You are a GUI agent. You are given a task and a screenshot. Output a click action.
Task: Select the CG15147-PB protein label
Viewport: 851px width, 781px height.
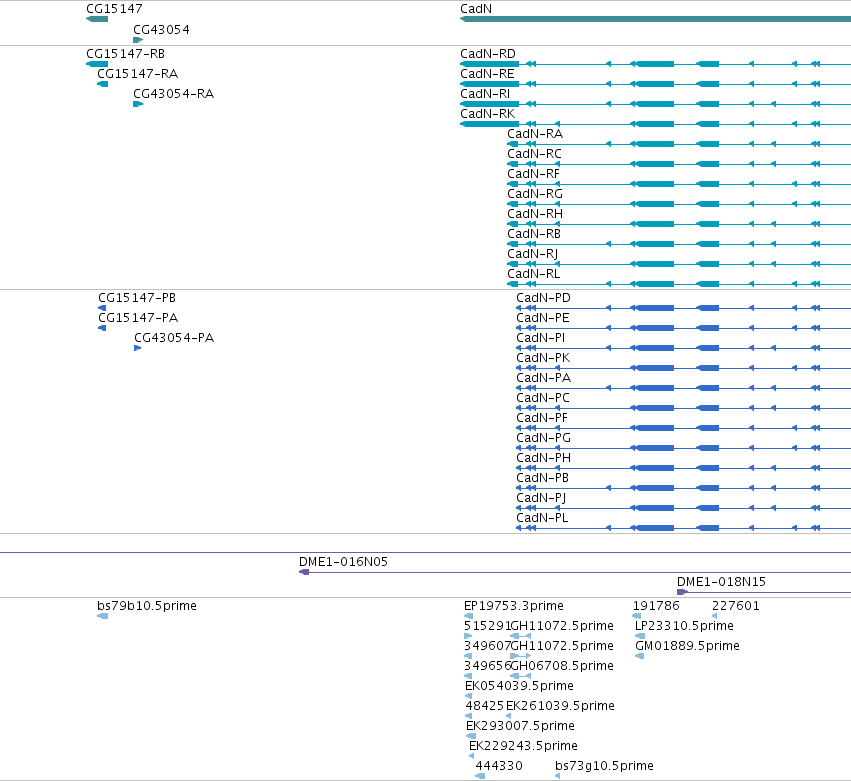click(137, 298)
